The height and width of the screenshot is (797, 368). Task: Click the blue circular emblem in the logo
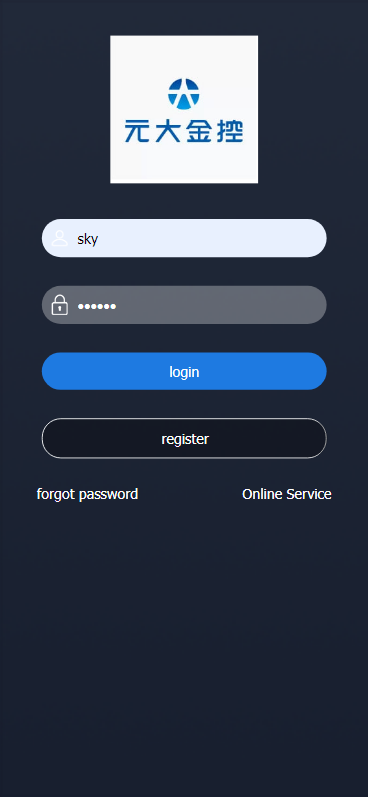coord(183,94)
